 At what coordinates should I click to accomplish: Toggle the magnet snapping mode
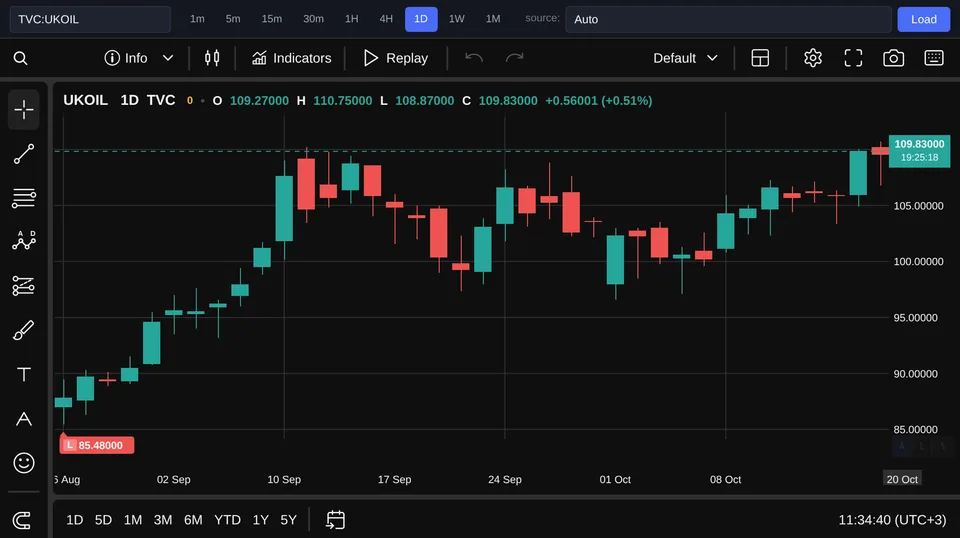[x=22, y=520]
